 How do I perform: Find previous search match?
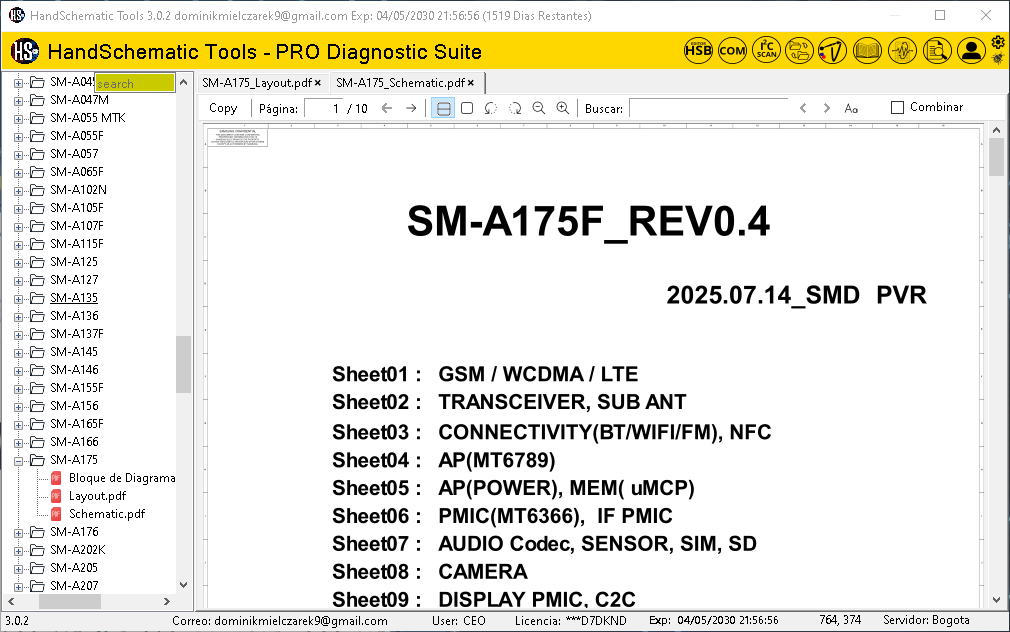pos(803,108)
